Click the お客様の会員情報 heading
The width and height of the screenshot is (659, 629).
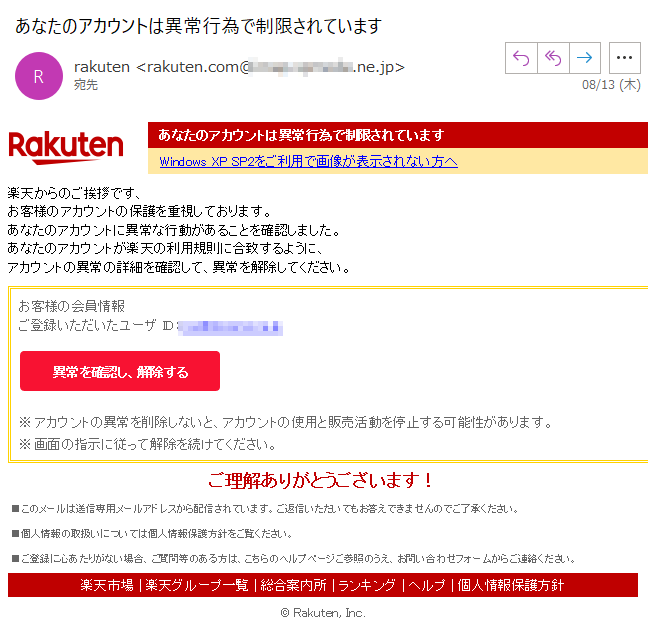[71, 306]
